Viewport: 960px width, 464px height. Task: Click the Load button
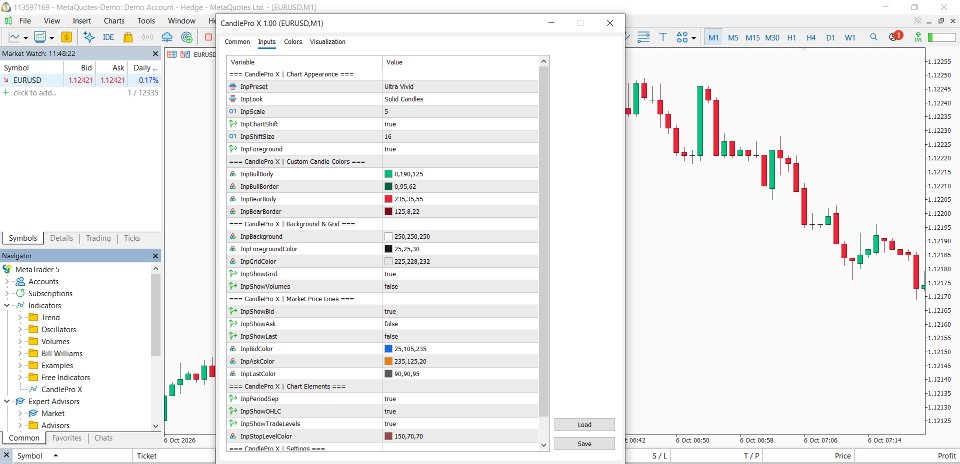pyautogui.click(x=584, y=425)
